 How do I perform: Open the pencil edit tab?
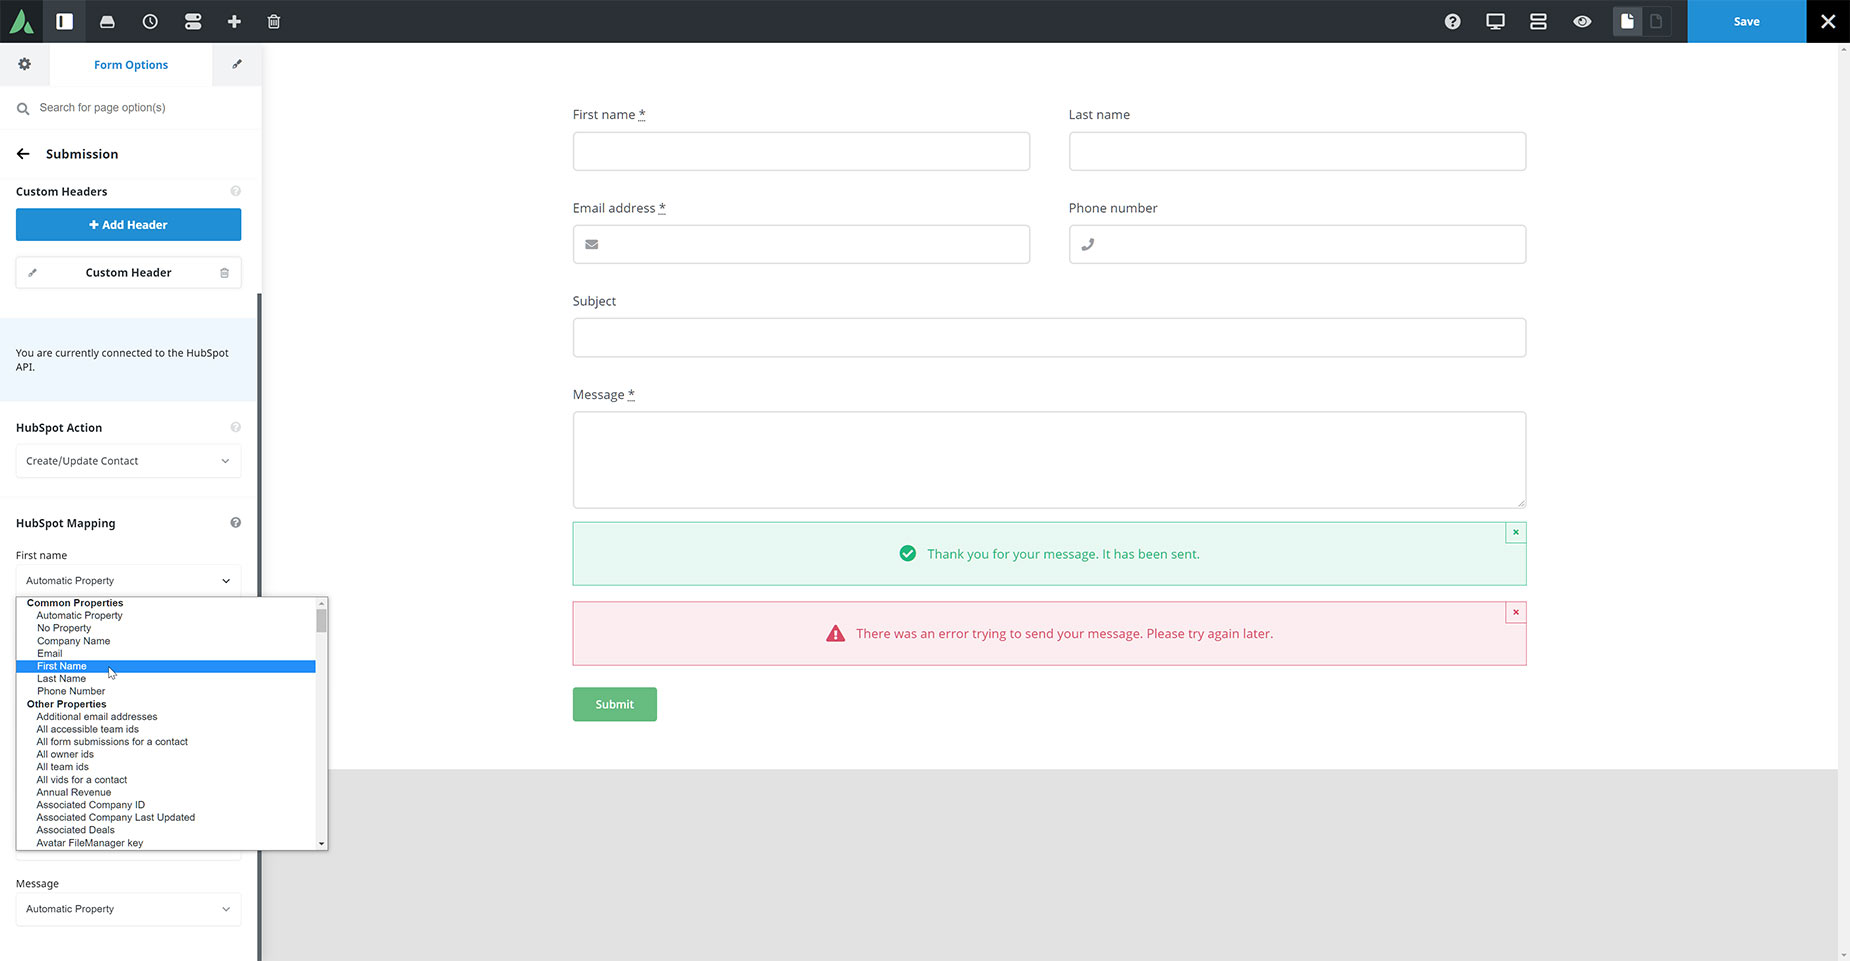pos(237,64)
